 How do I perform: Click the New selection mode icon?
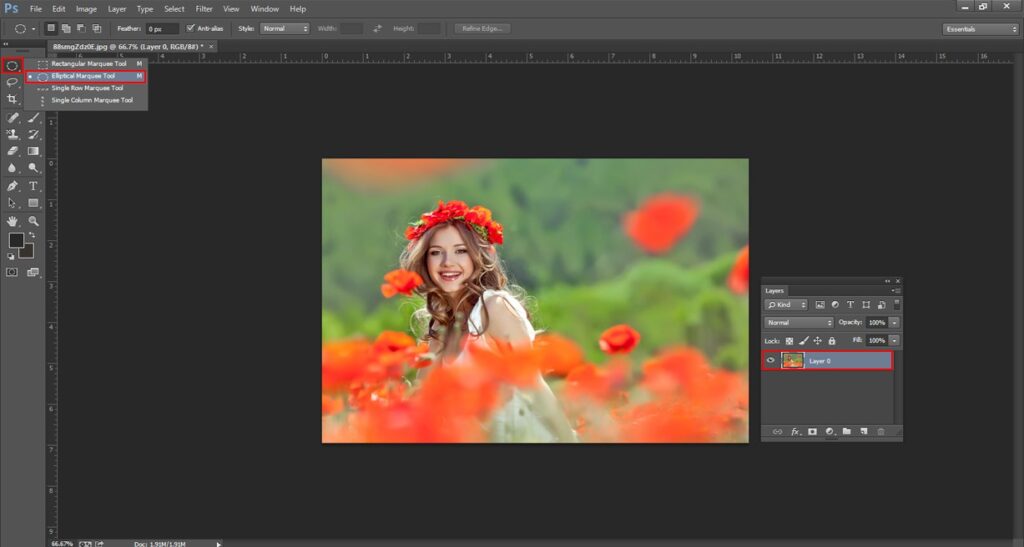point(50,28)
